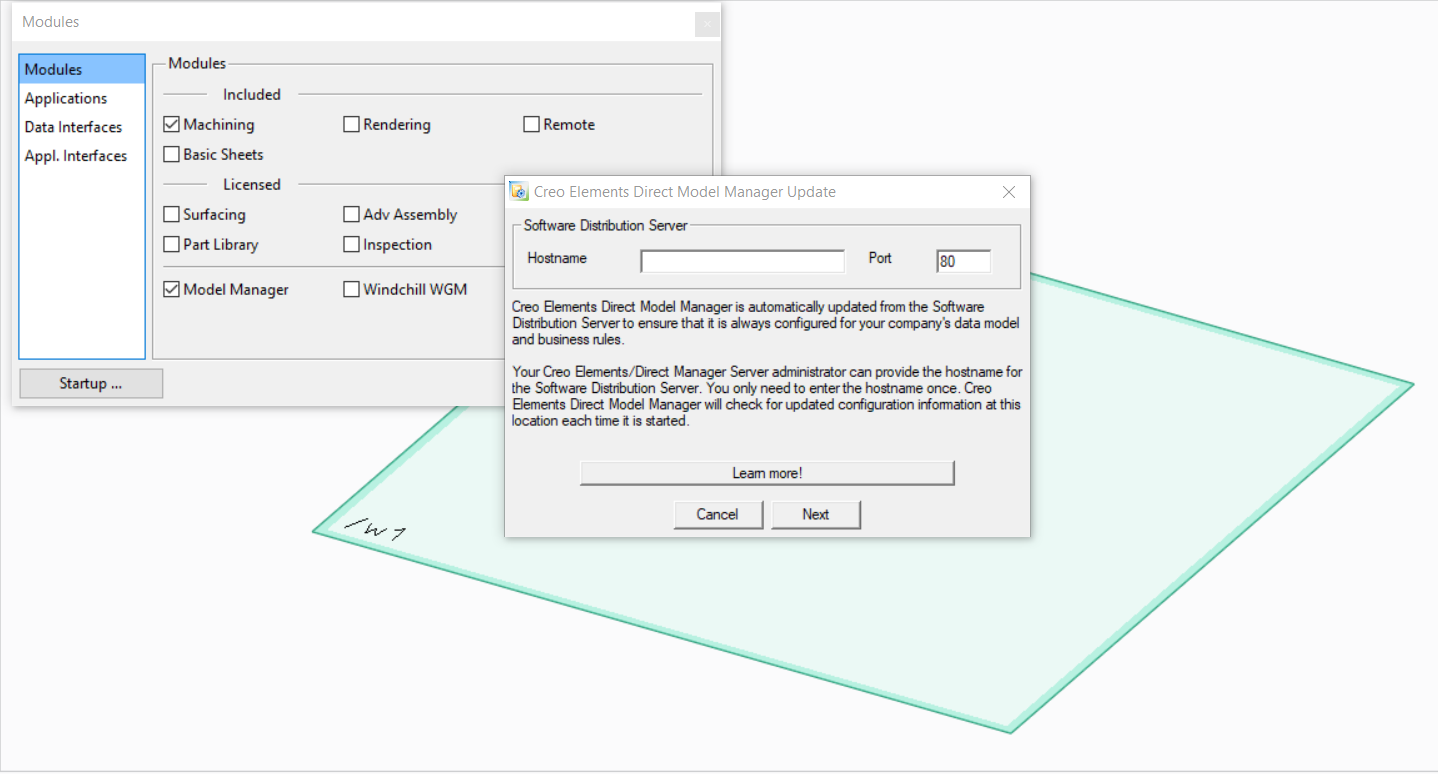Select the Modules entry in the sidebar
Viewport: 1438px width, 774px height.
tap(52, 68)
